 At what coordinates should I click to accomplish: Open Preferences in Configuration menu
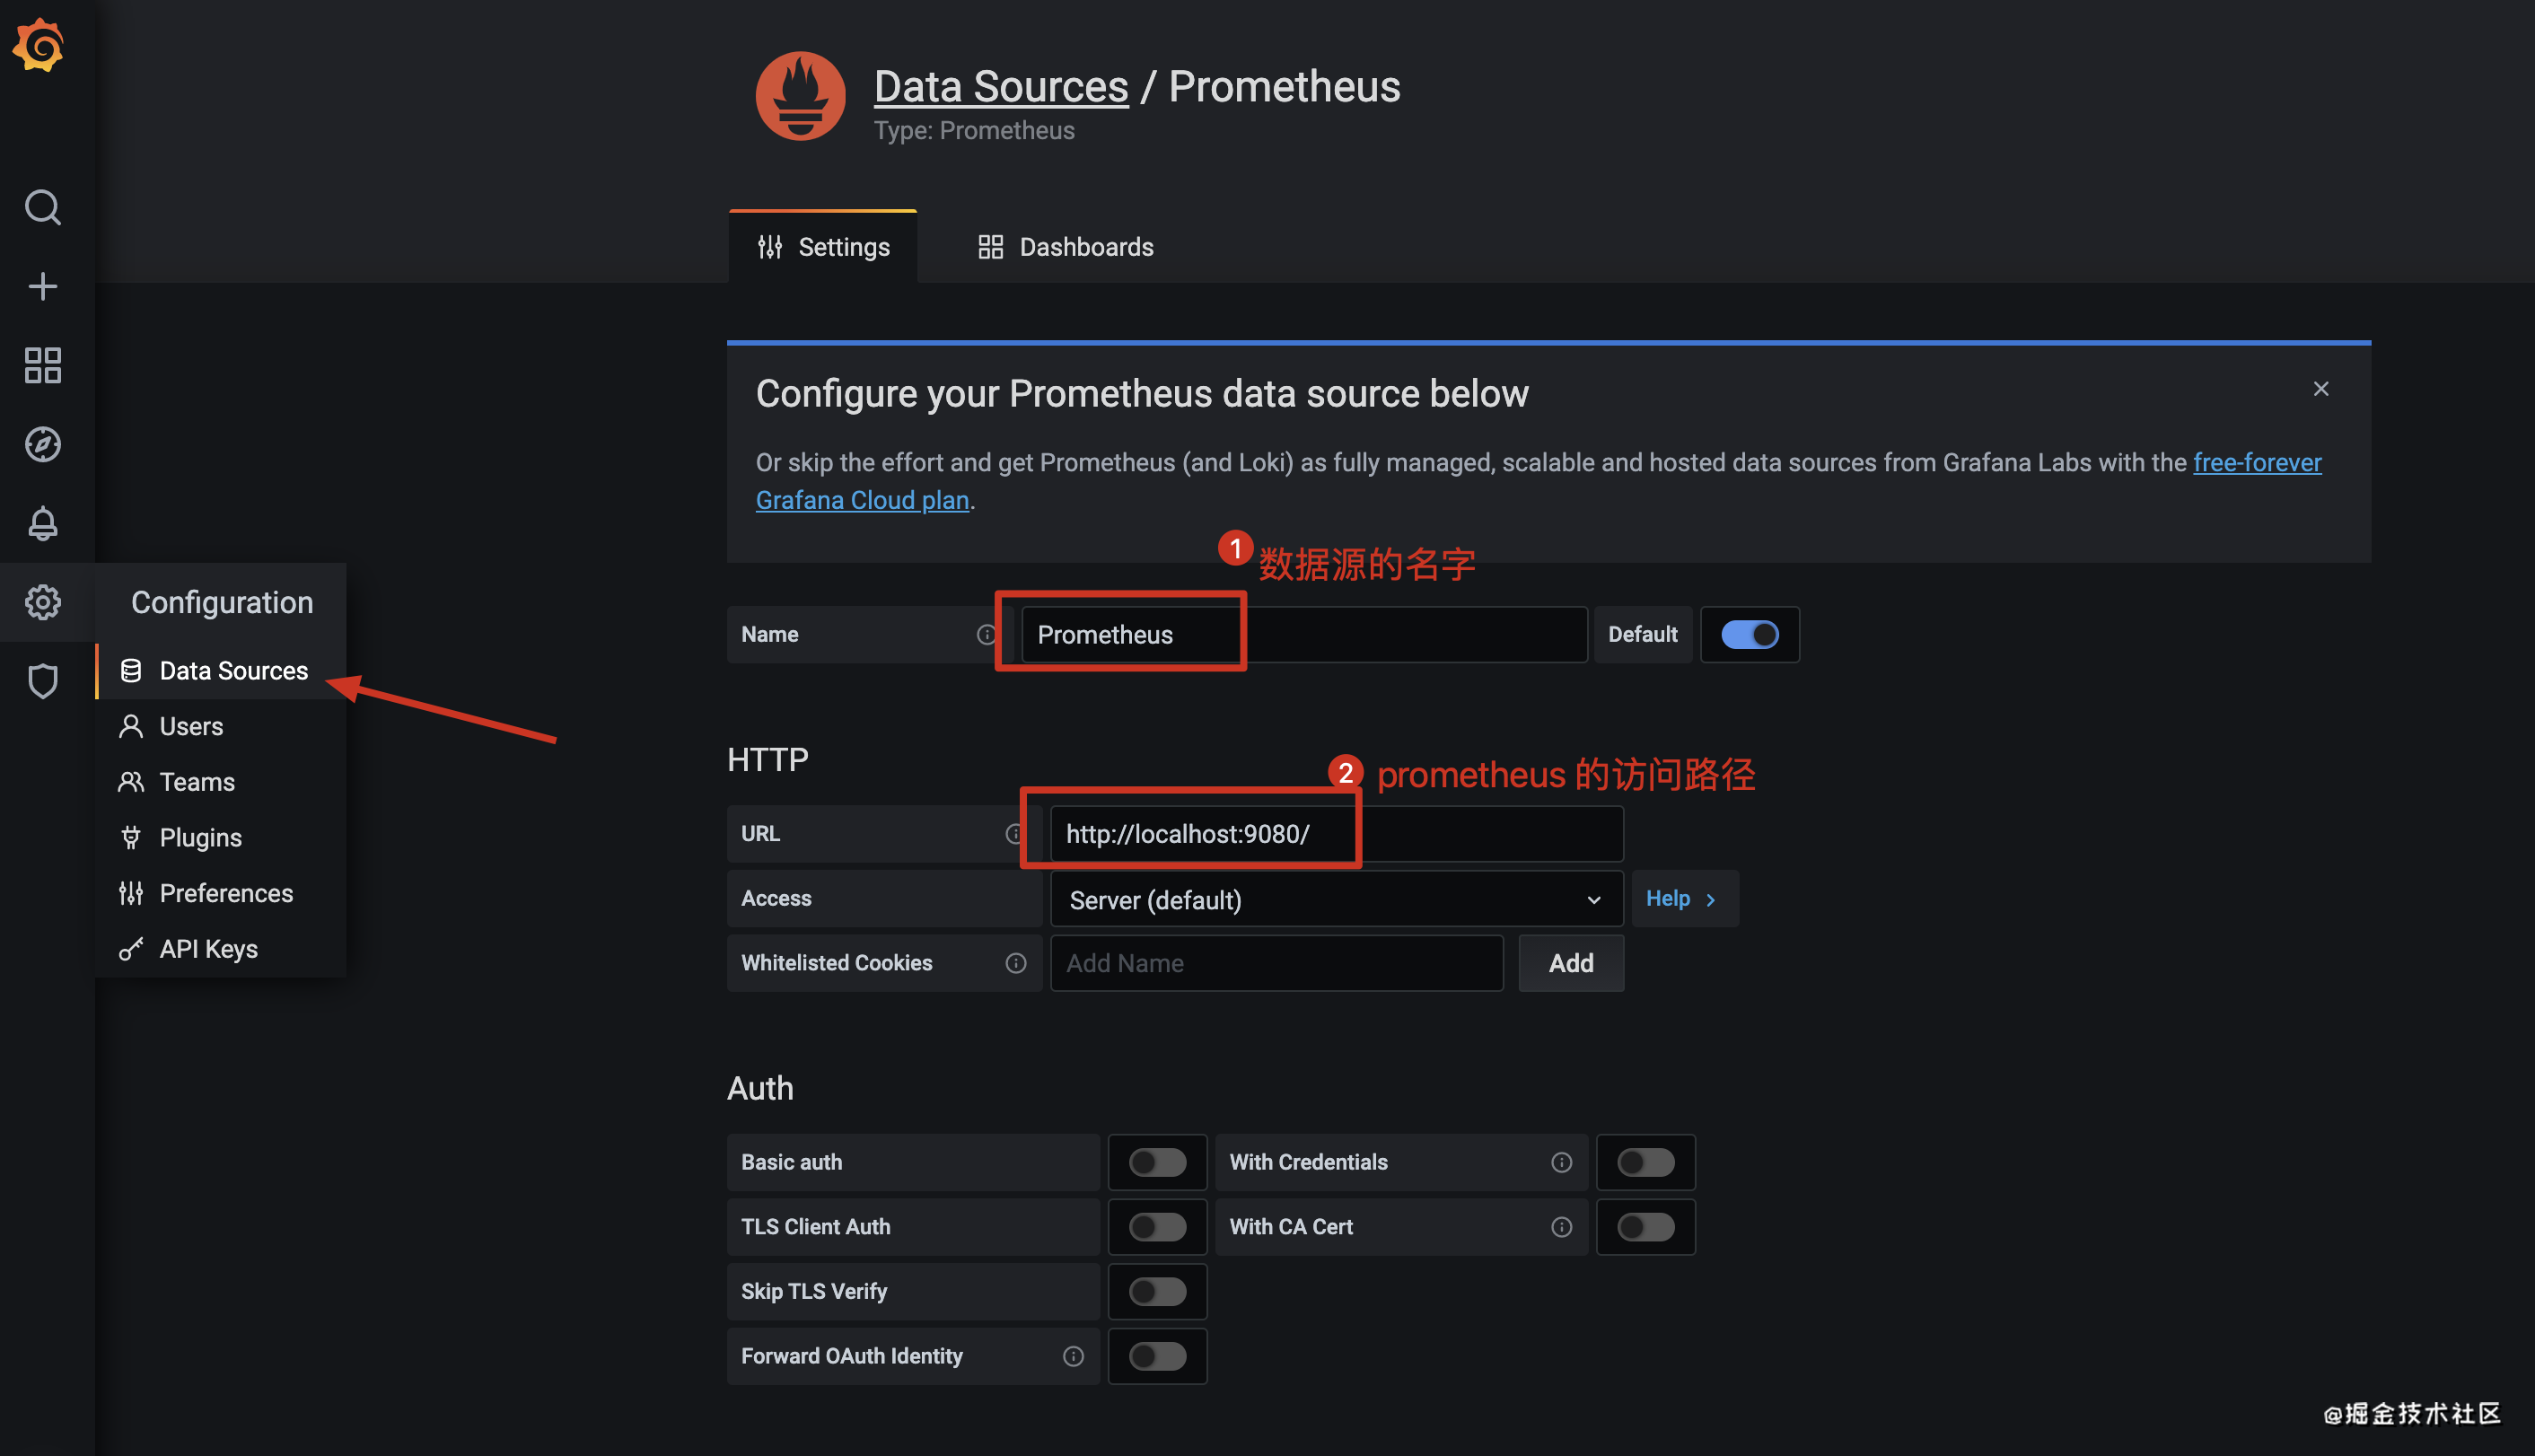[221, 894]
